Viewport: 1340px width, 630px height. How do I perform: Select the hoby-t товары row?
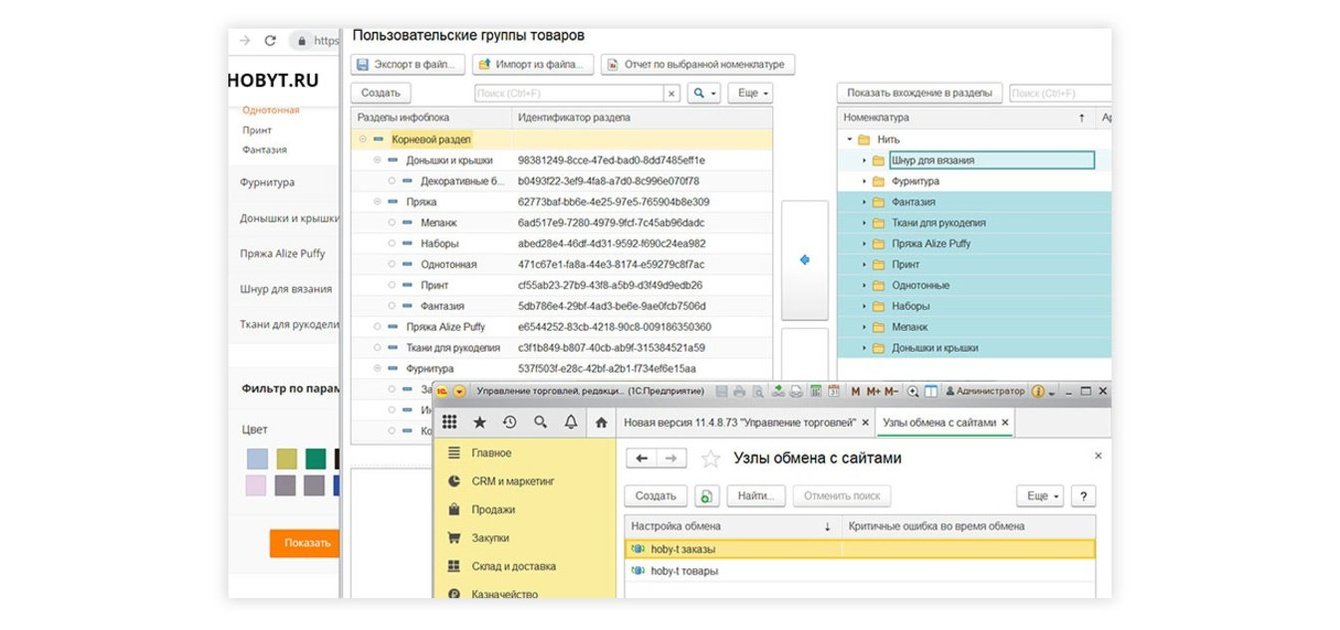[860, 571]
